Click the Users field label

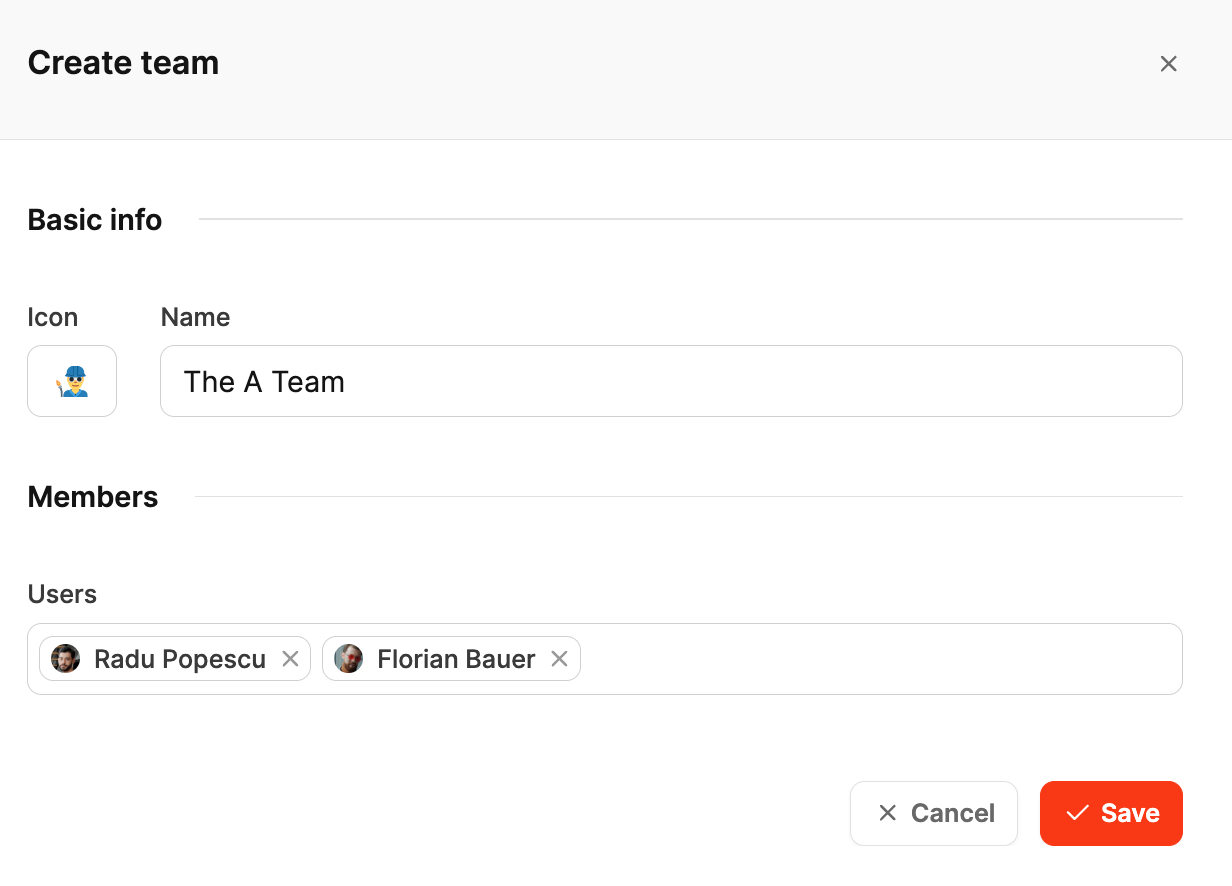point(62,594)
